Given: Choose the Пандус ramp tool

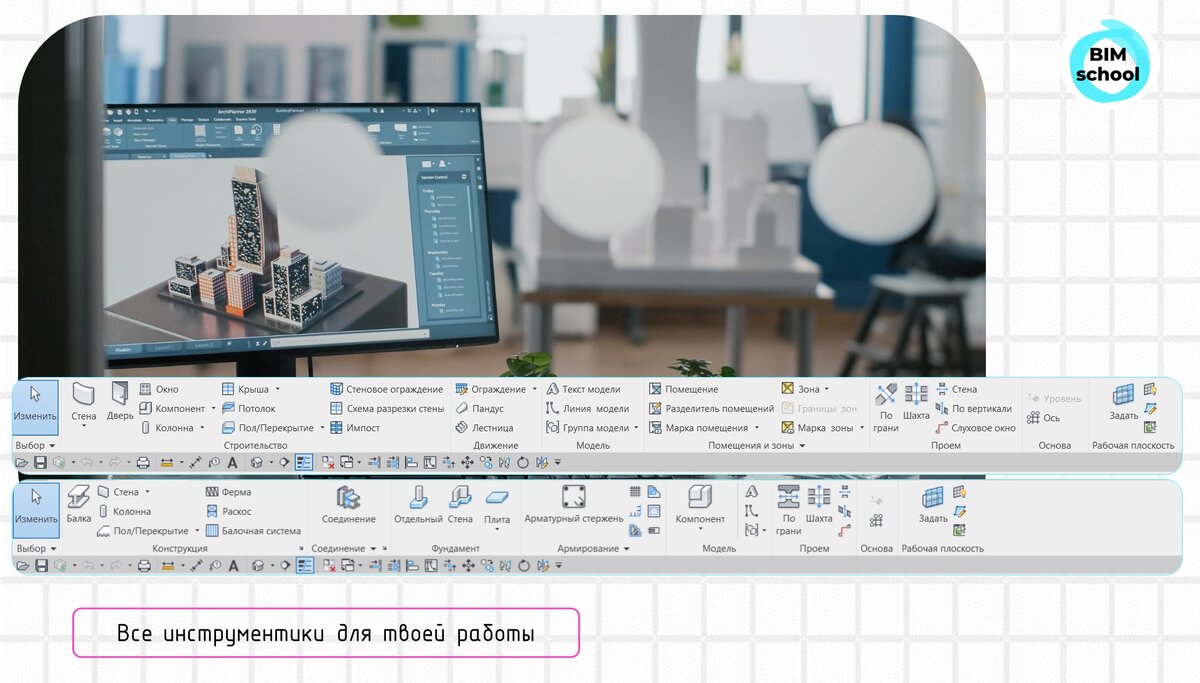Looking at the screenshot, I should 479,408.
